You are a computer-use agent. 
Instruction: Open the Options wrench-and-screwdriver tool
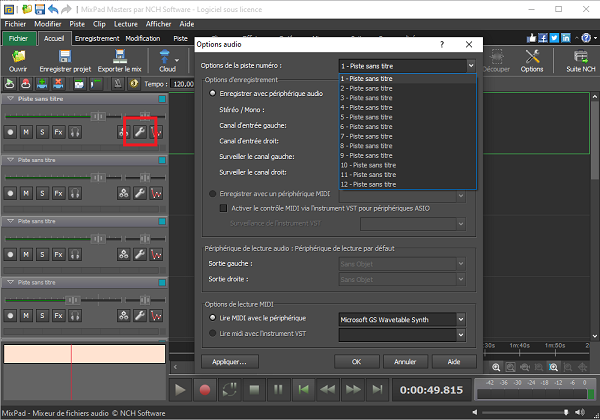coord(532,57)
